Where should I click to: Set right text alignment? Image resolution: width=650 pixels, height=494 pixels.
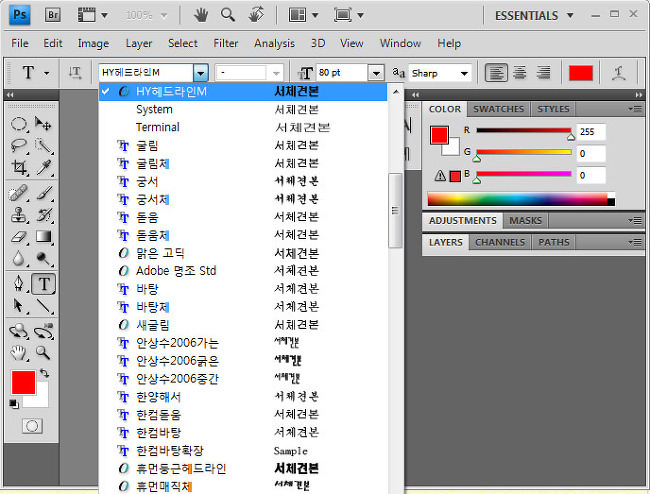543,73
